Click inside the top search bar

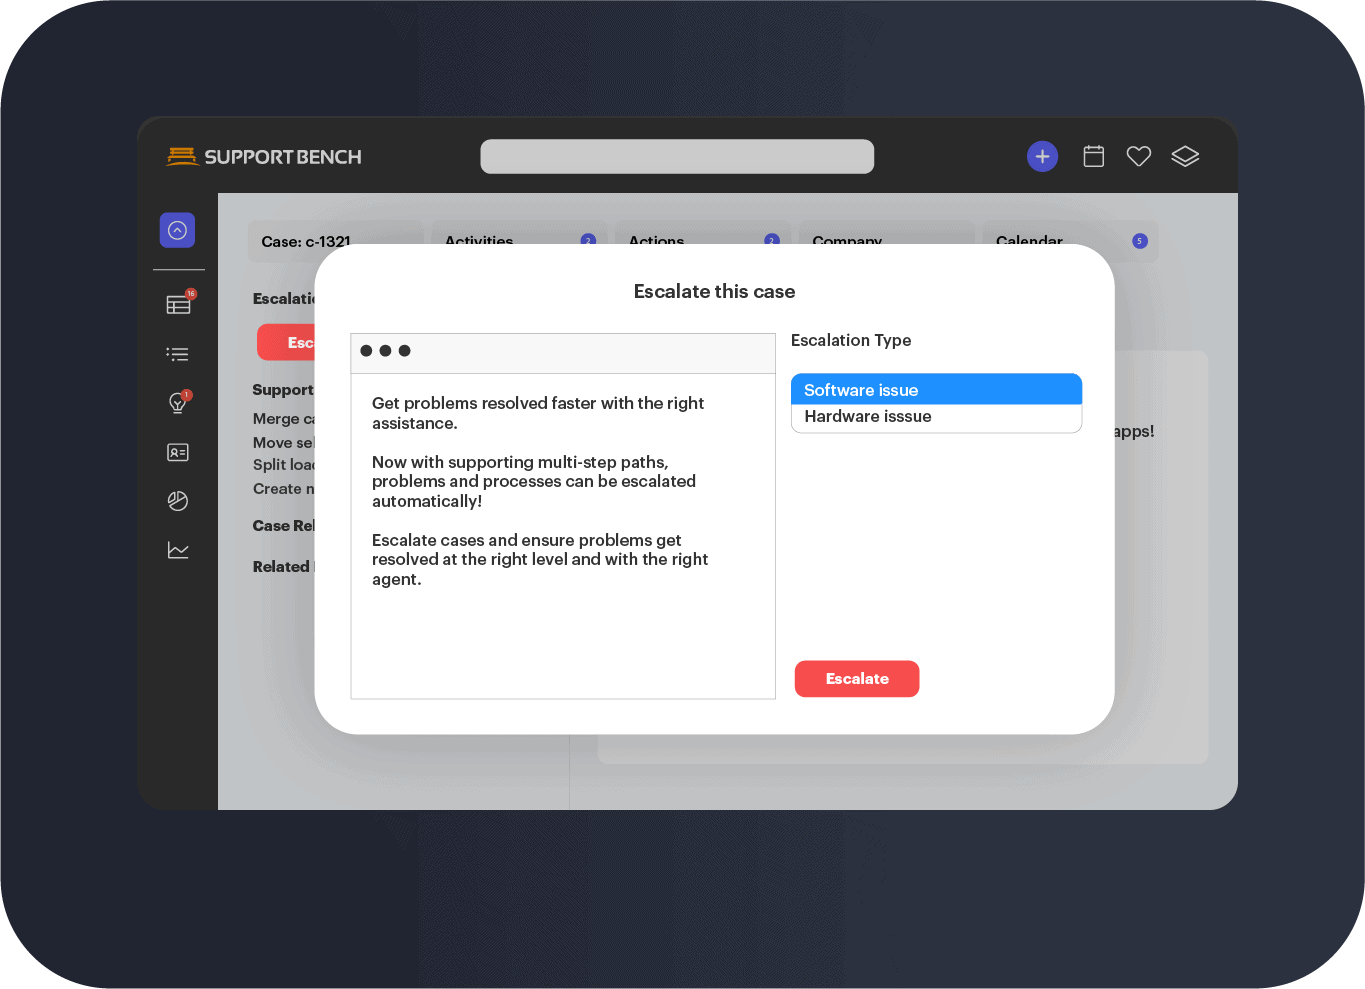pos(676,156)
